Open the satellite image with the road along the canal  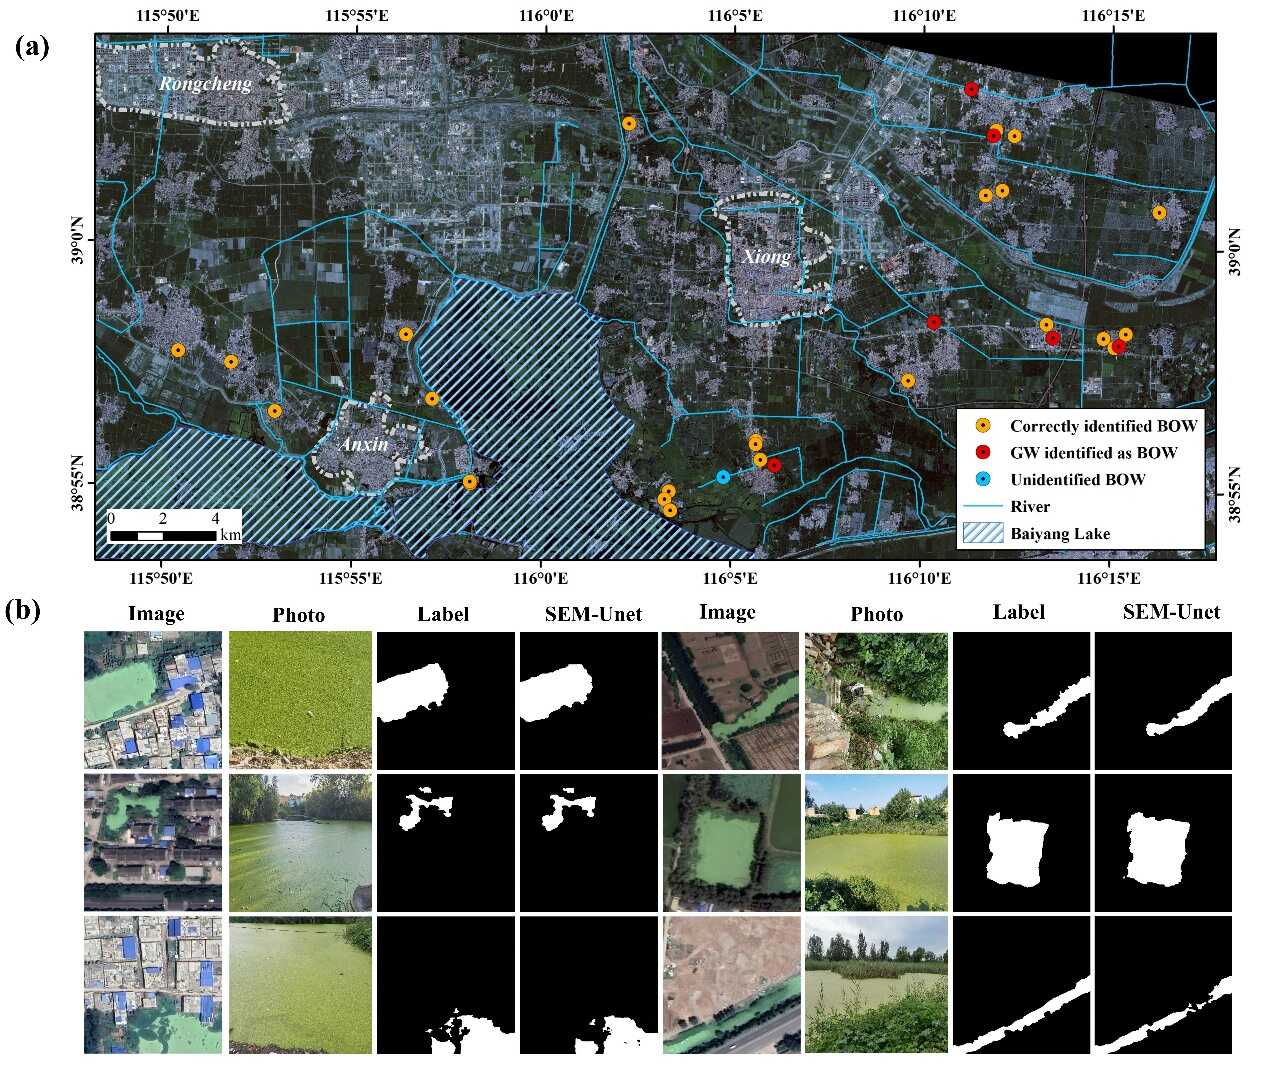(x=730, y=984)
